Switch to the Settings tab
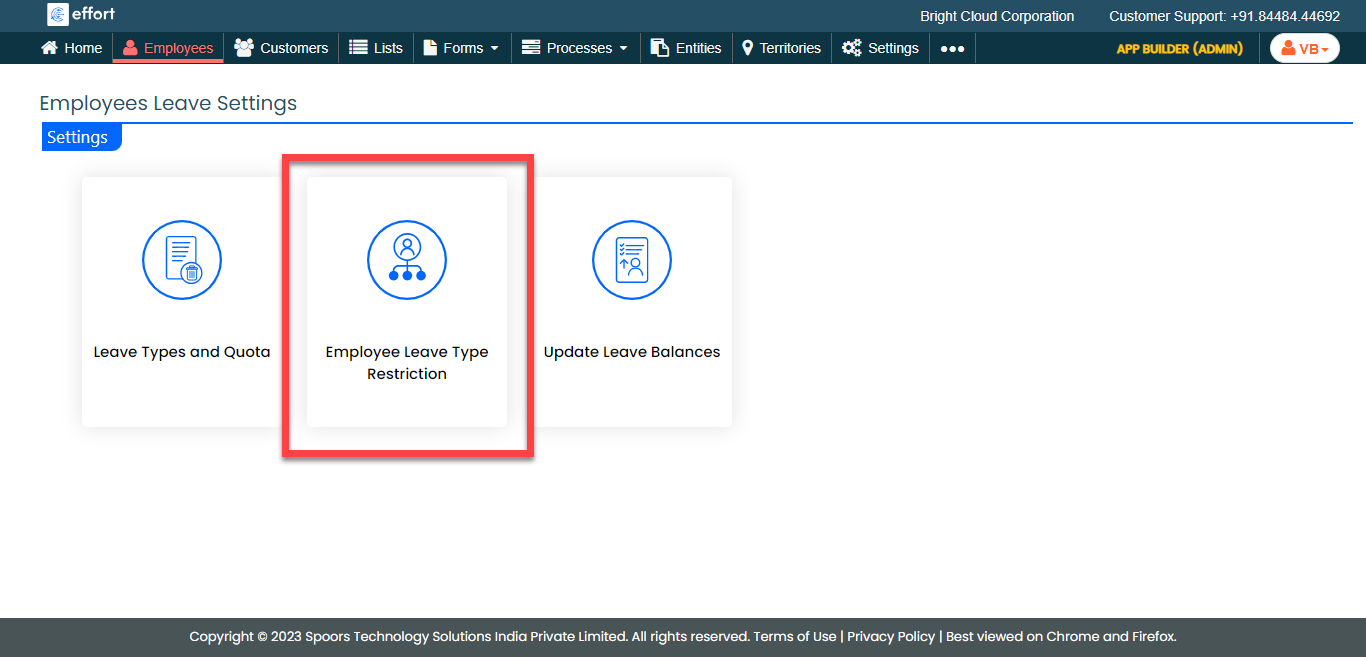This screenshot has height=657, width=1366. click(x=78, y=137)
